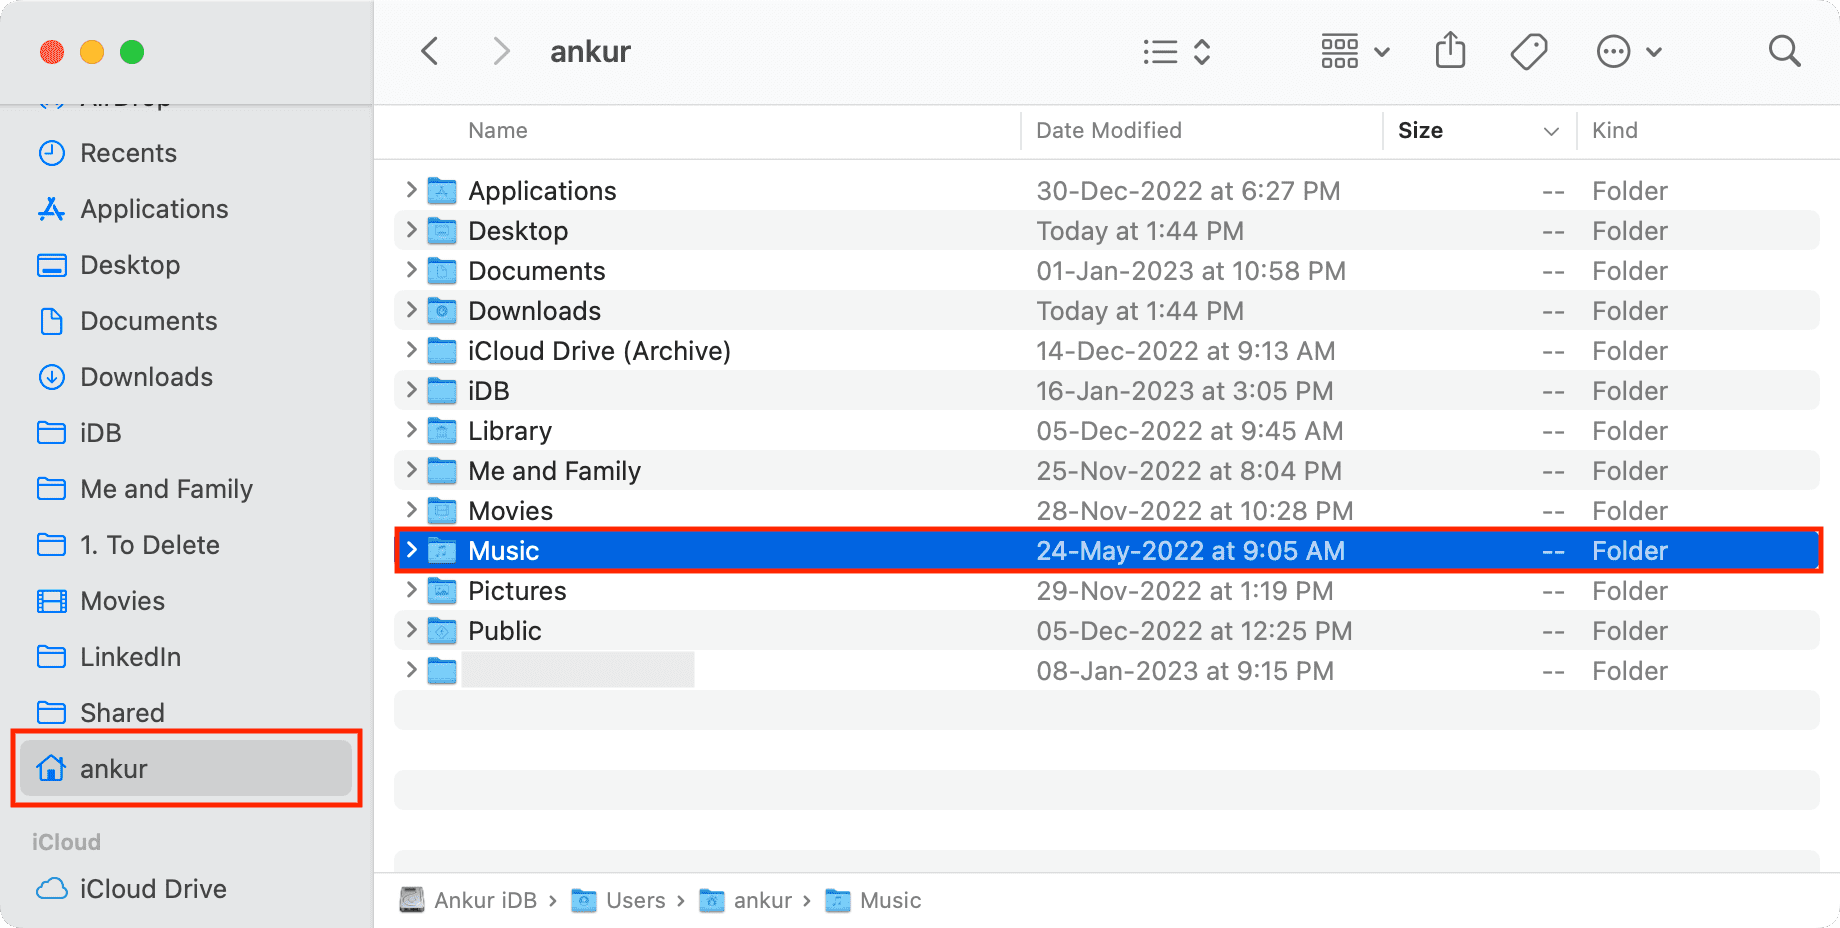
Task: Expand the Pictures folder row
Action: [x=411, y=590]
